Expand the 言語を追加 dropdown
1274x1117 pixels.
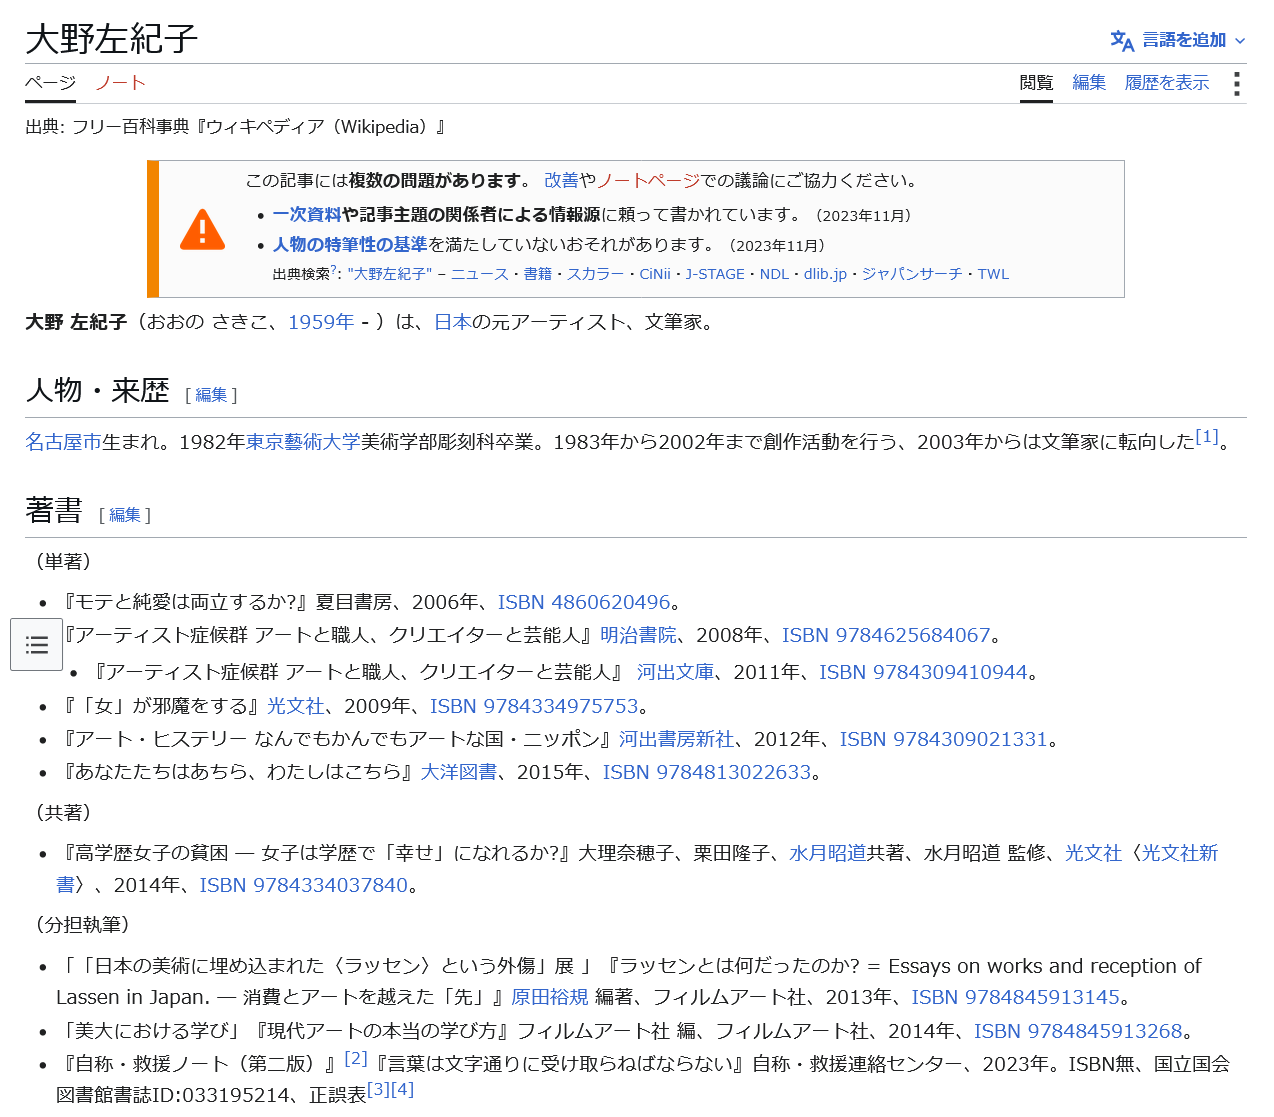coord(1179,40)
